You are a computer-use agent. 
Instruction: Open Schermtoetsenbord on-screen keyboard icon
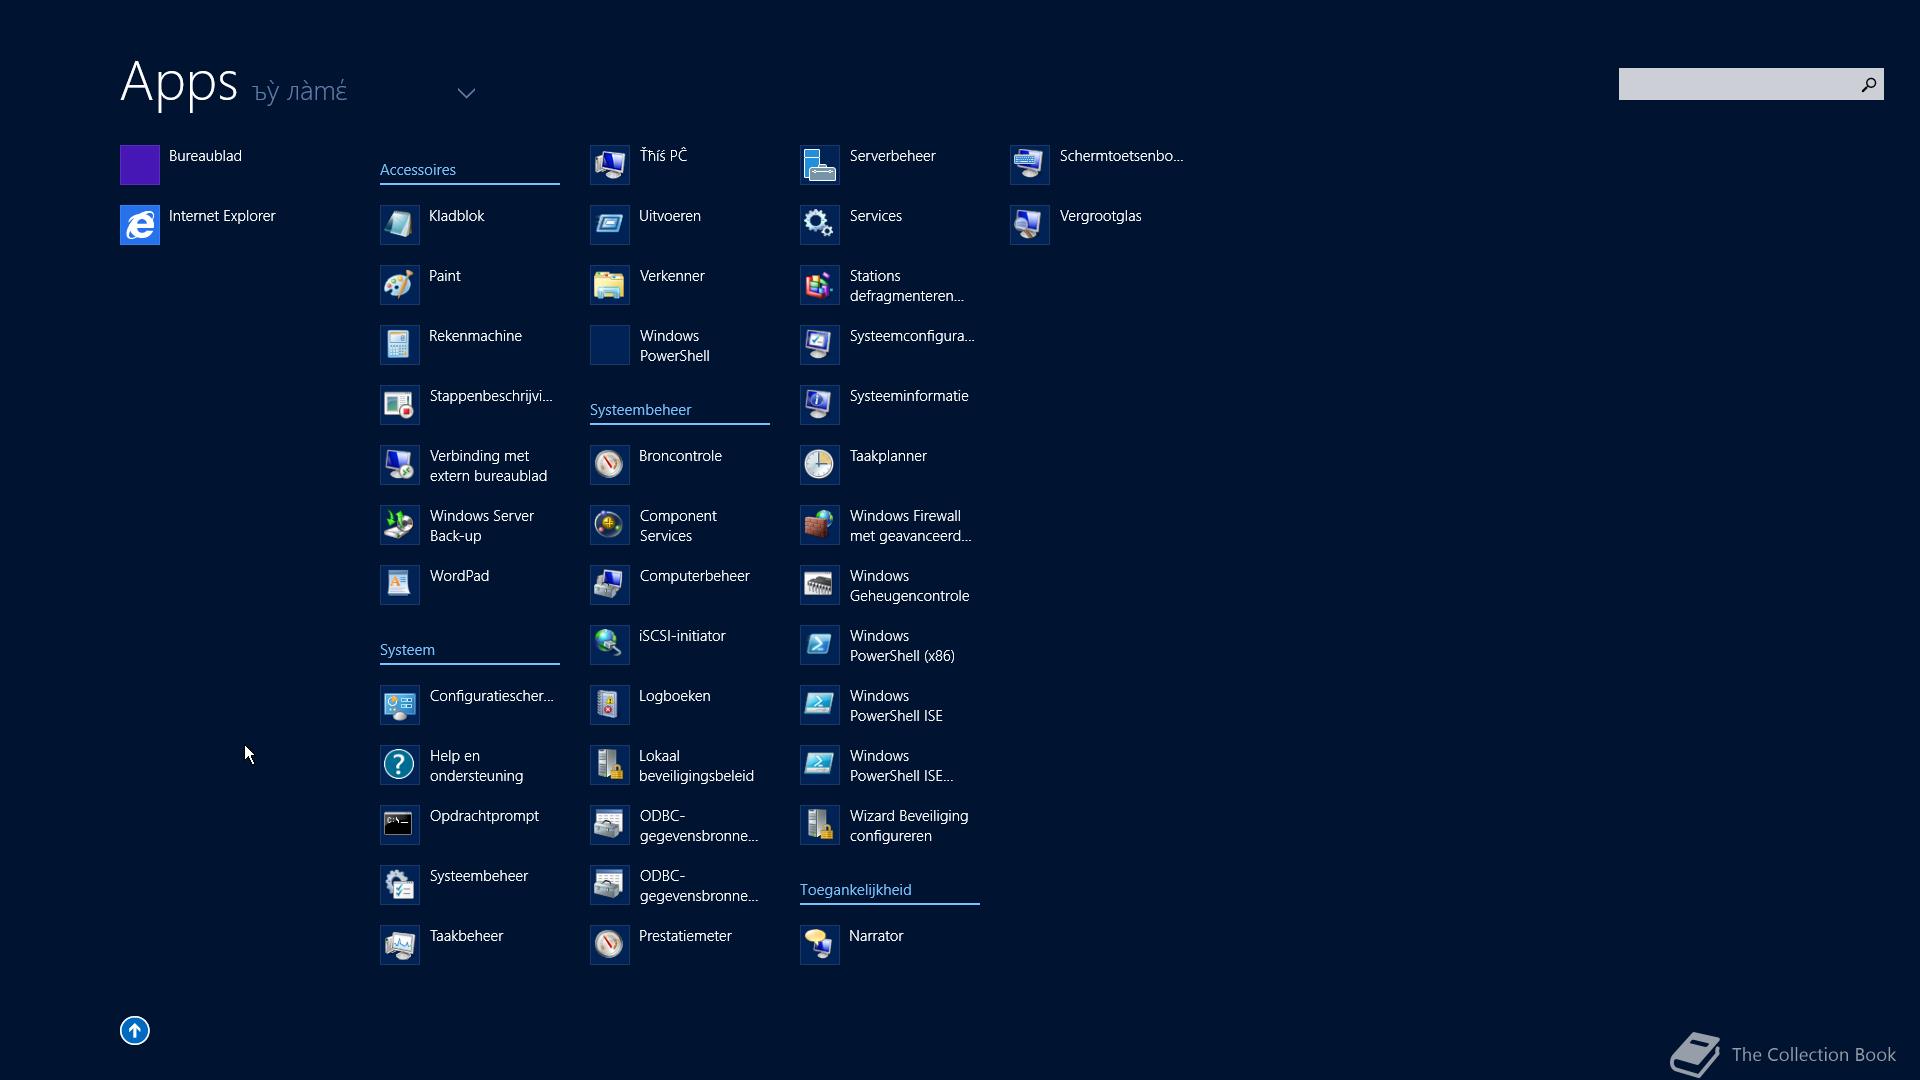click(1030, 165)
